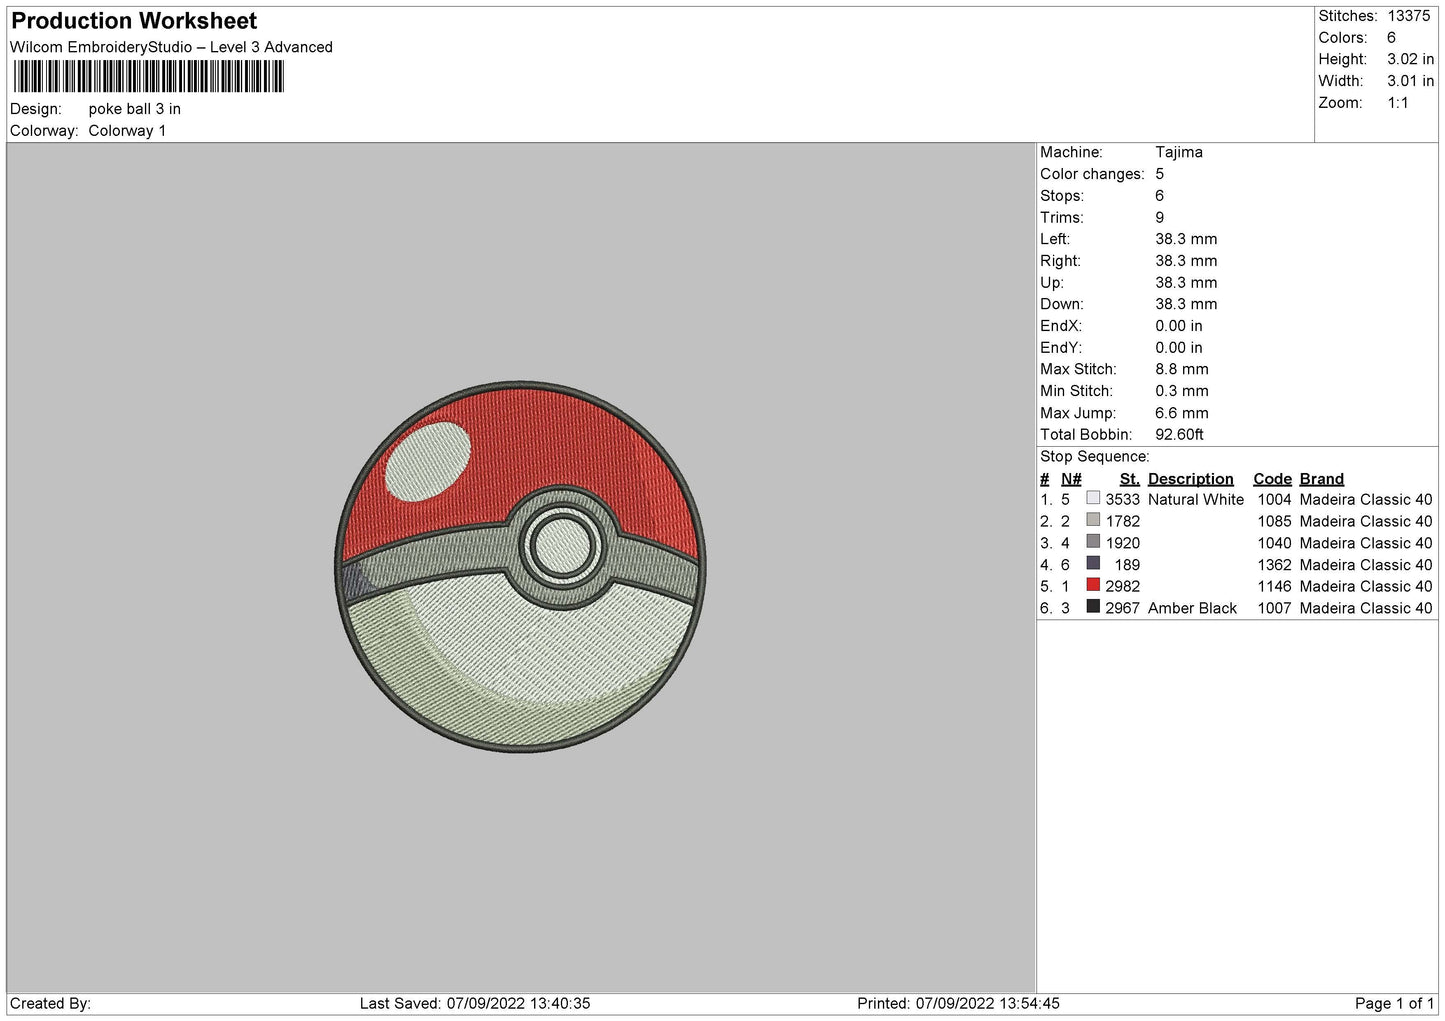Click the stitch count 1782 in row 2
Screen dimensions: 1445x1021
pos(1122,521)
